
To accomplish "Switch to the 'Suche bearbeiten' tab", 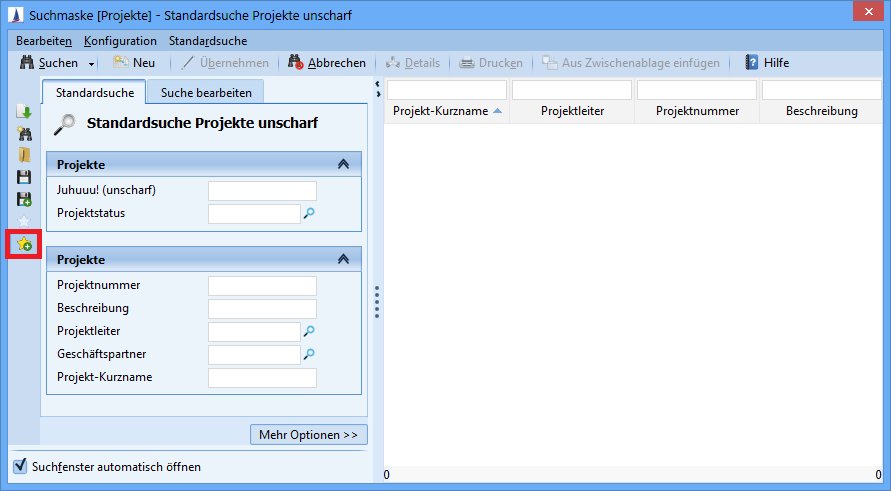I will (x=205, y=92).
